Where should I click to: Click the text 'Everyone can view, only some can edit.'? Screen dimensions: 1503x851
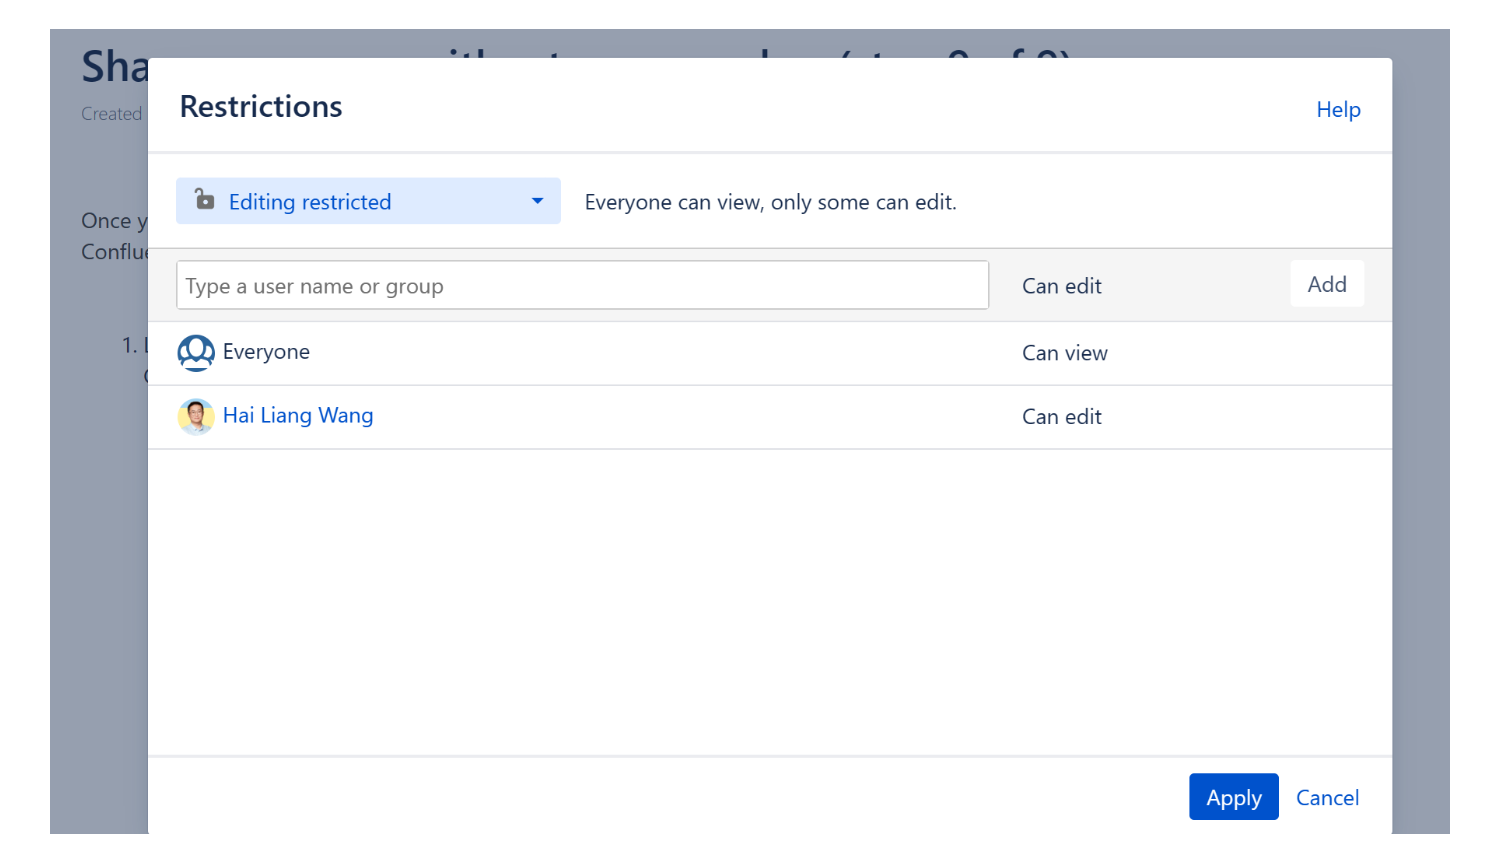pyautogui.click(x=770, y=202)
